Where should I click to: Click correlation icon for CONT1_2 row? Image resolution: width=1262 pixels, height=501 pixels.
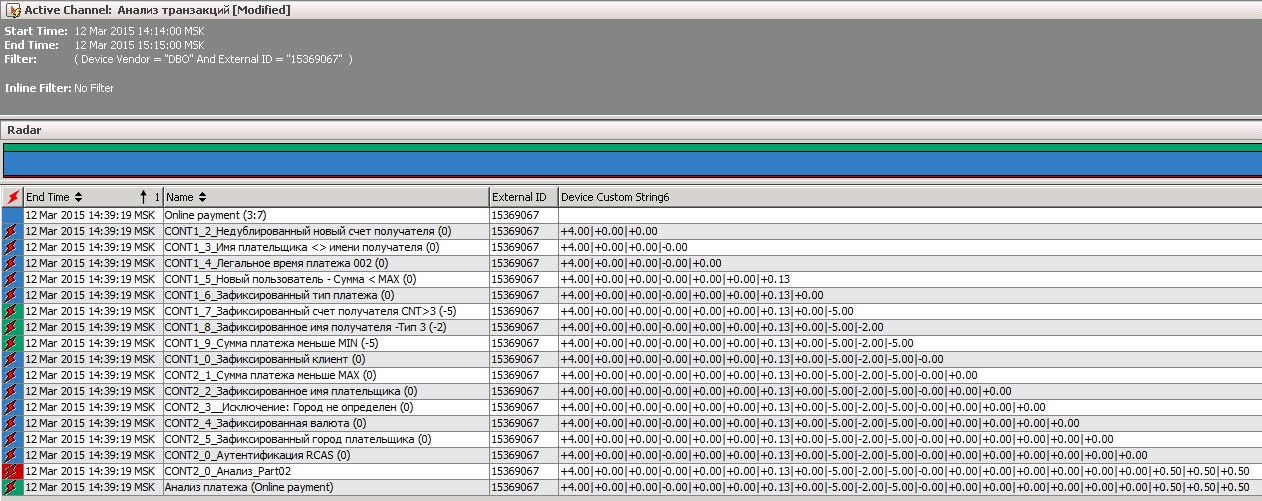pyautogui.click(x=12, y=231)
